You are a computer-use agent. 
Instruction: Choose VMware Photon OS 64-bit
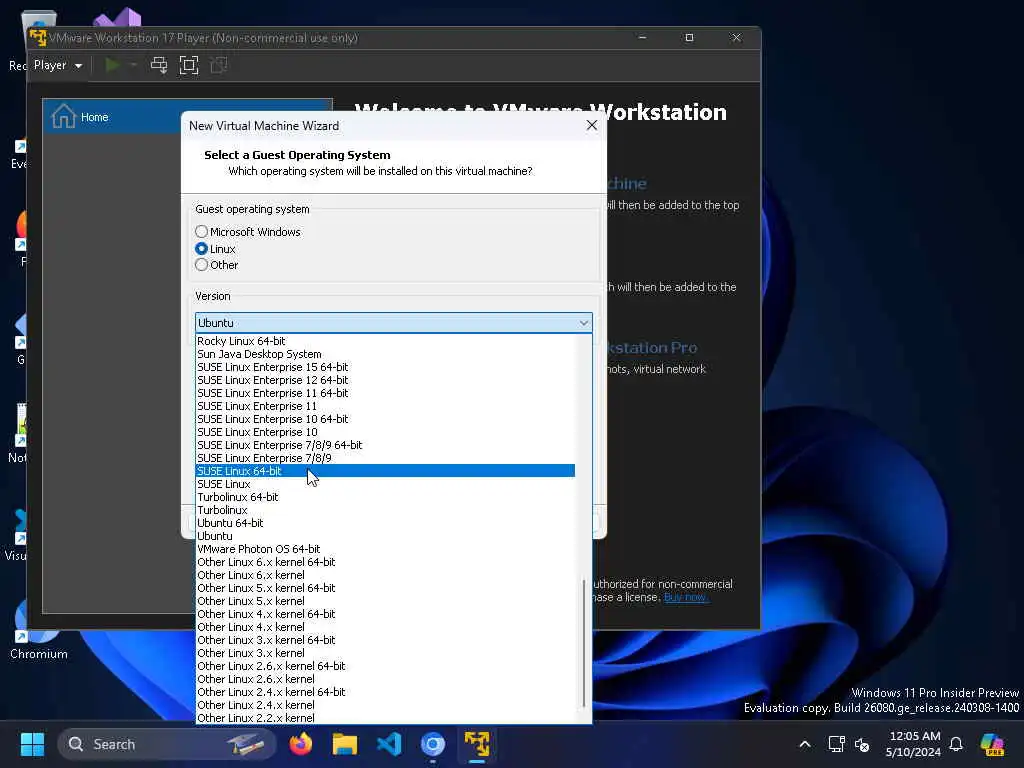point(385,549)
